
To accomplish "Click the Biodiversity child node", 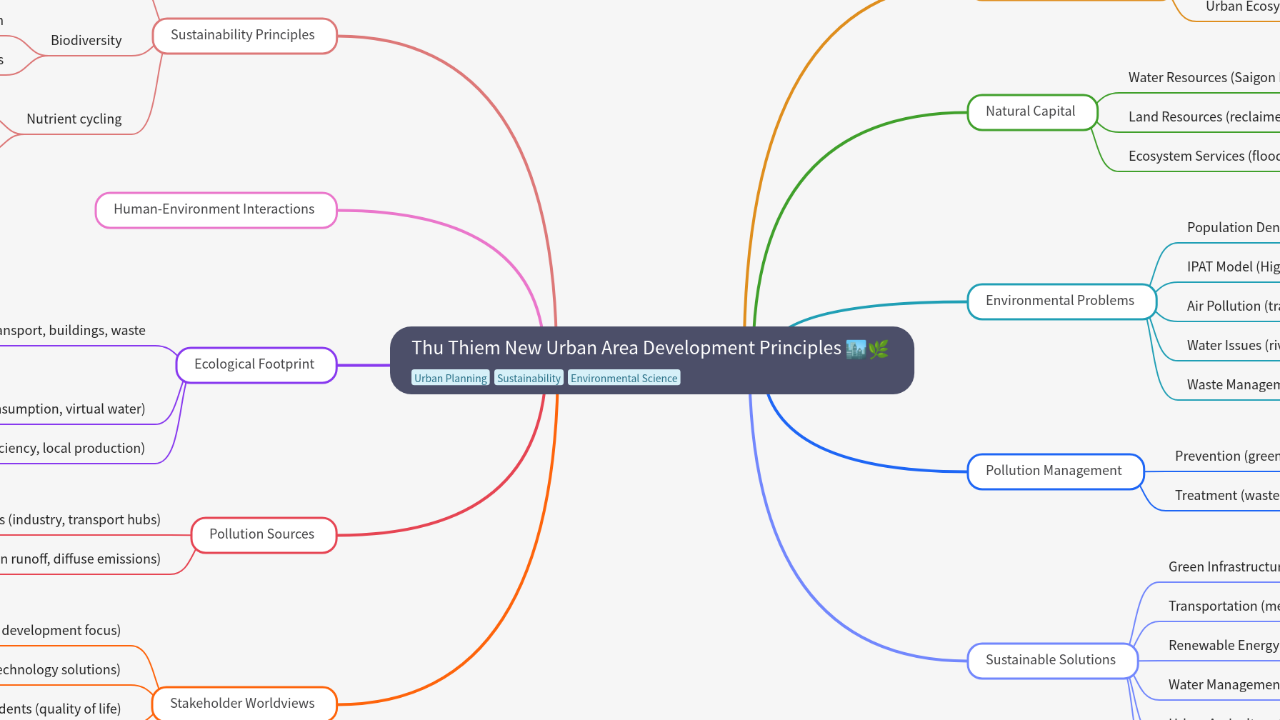I will coord(86,41).
